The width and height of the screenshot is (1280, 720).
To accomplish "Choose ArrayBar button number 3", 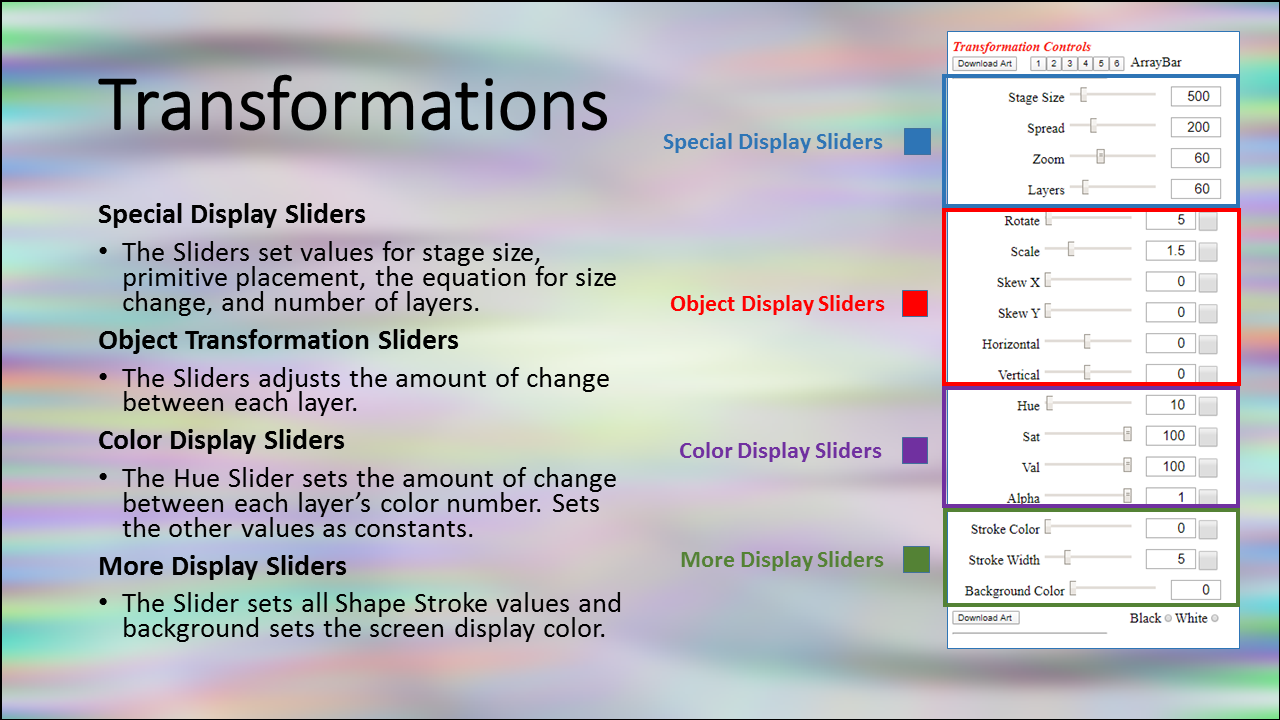I will click(x=1070, y=63).
